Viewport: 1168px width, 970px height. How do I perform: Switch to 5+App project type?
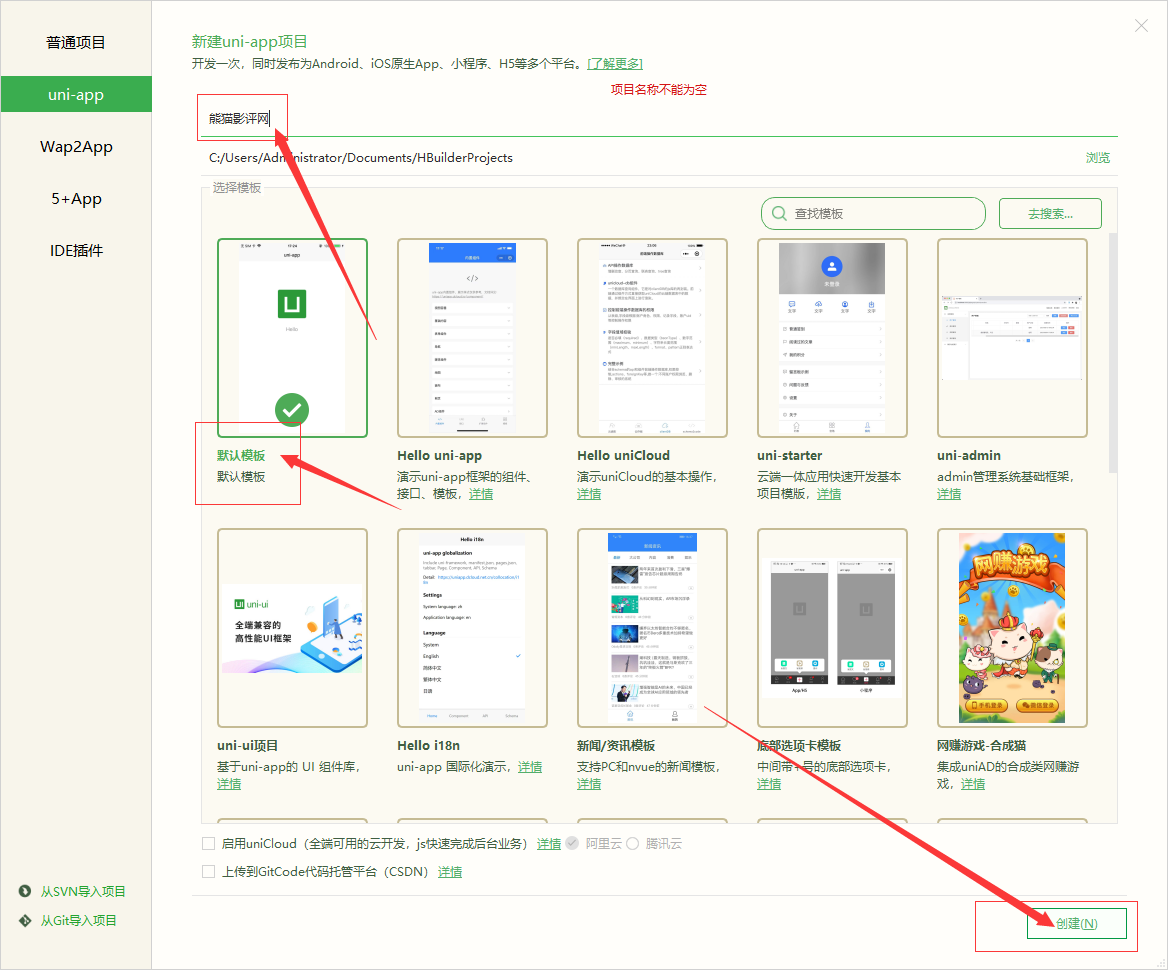click(x=76, y=199)
